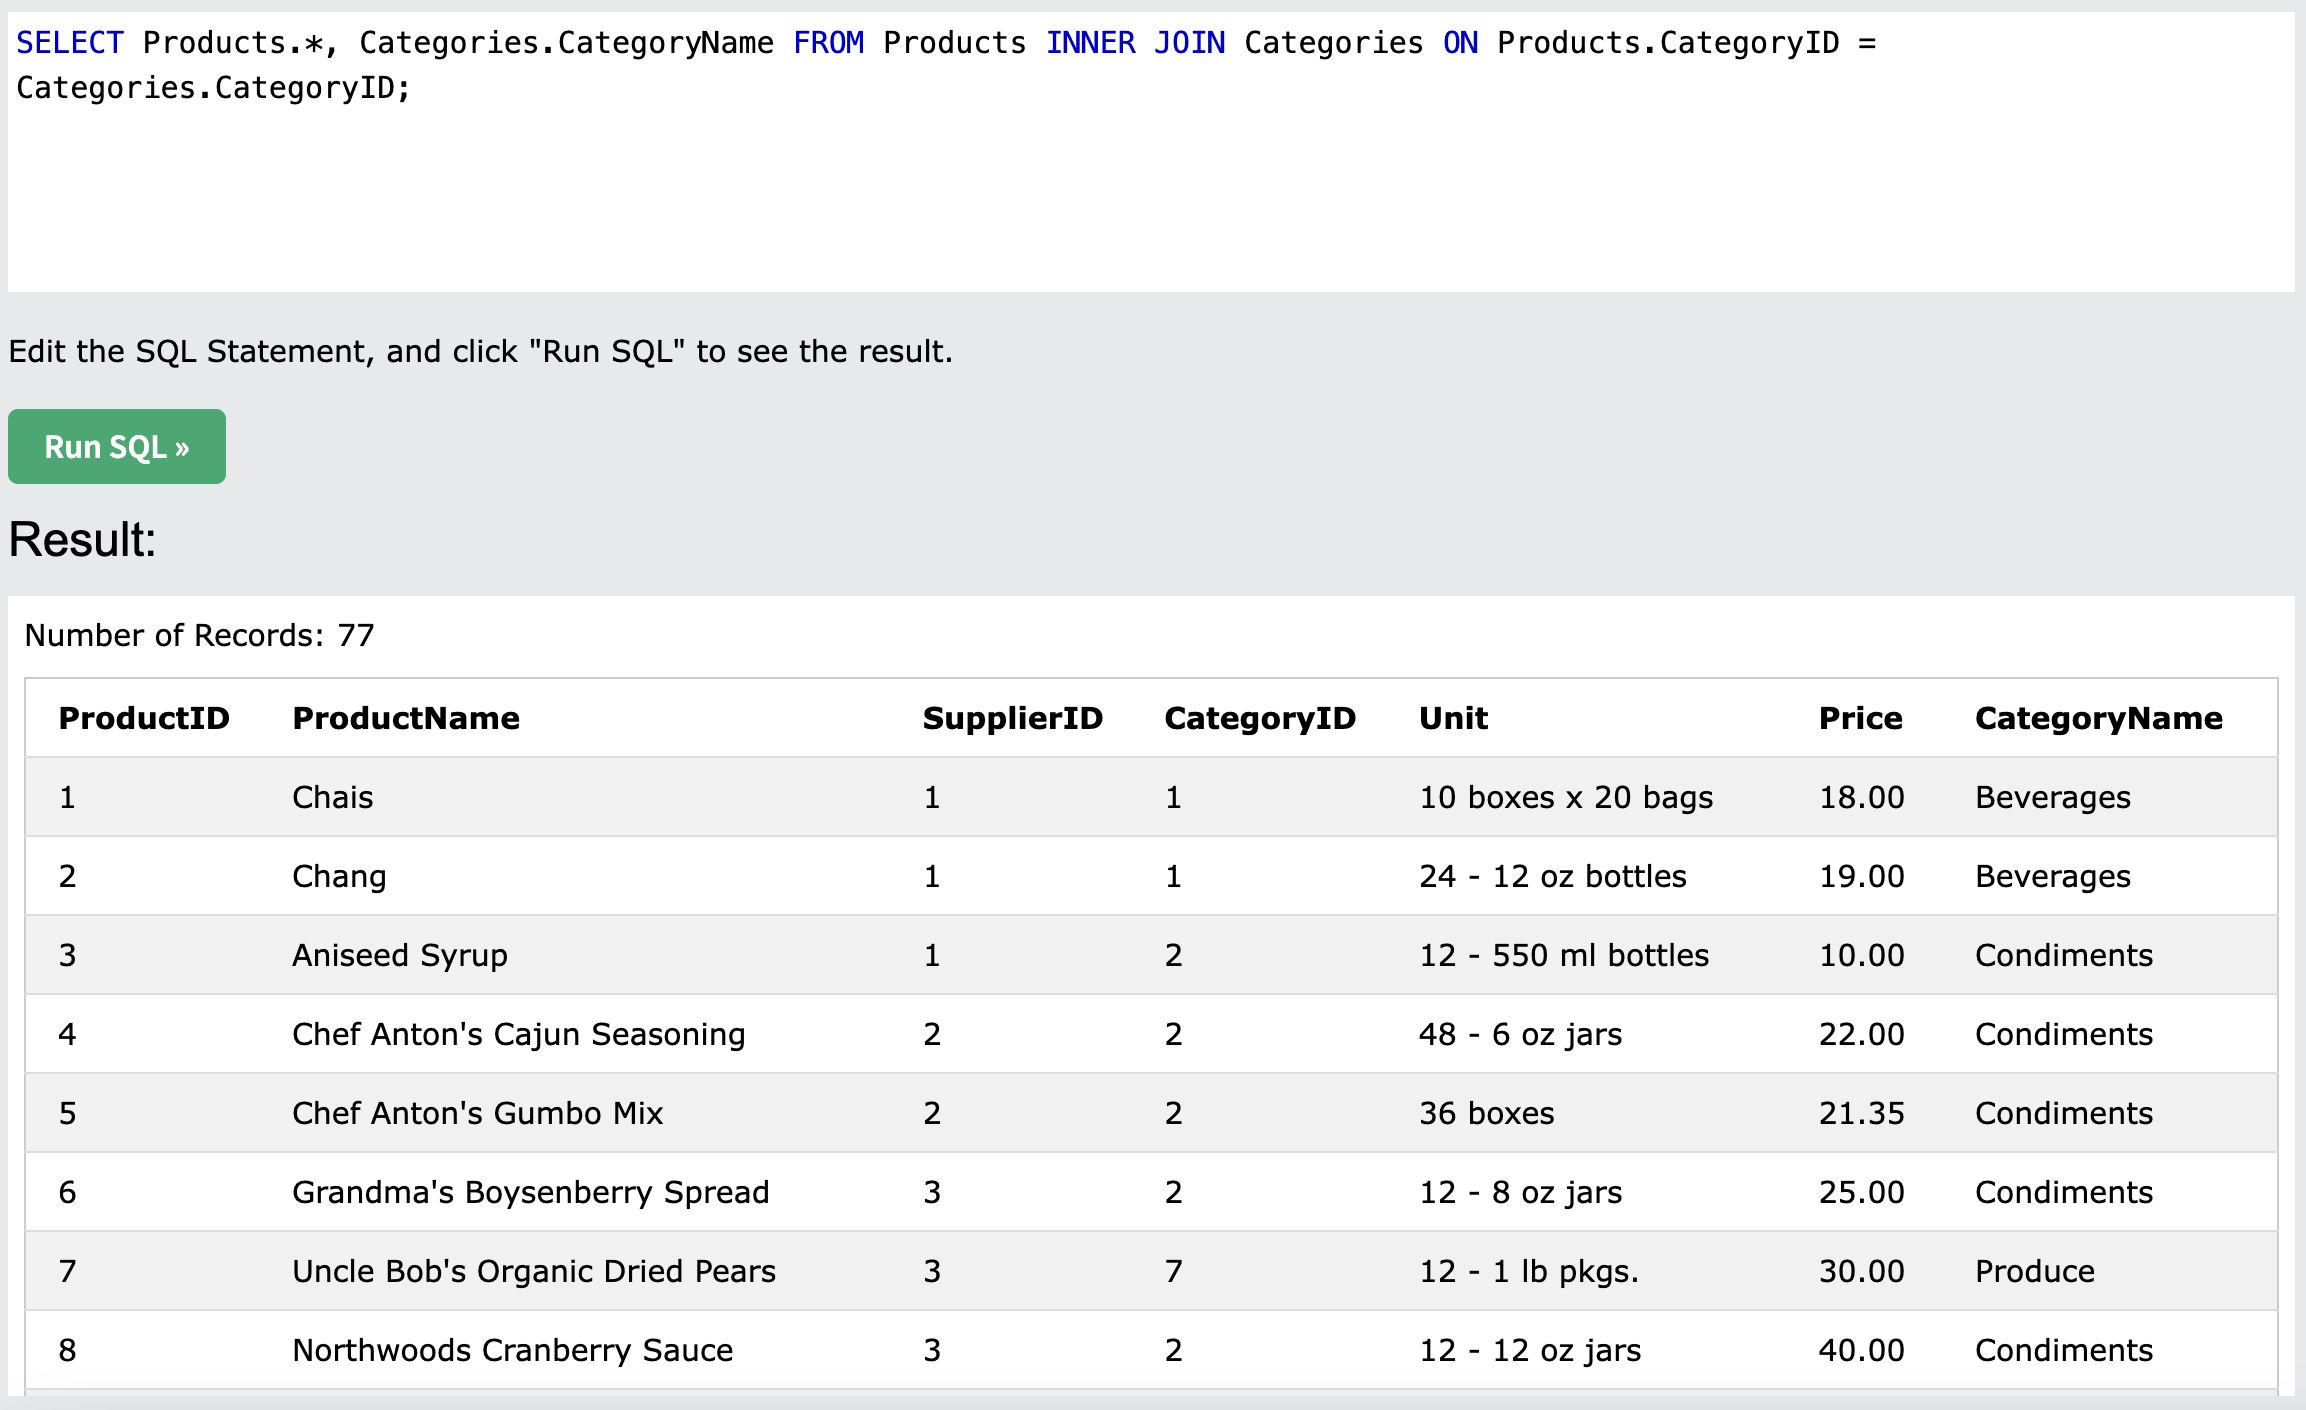This screenshot has height=1410, width=2306.
Task: Click the CategoryName column header
Action: (2098, 718)
